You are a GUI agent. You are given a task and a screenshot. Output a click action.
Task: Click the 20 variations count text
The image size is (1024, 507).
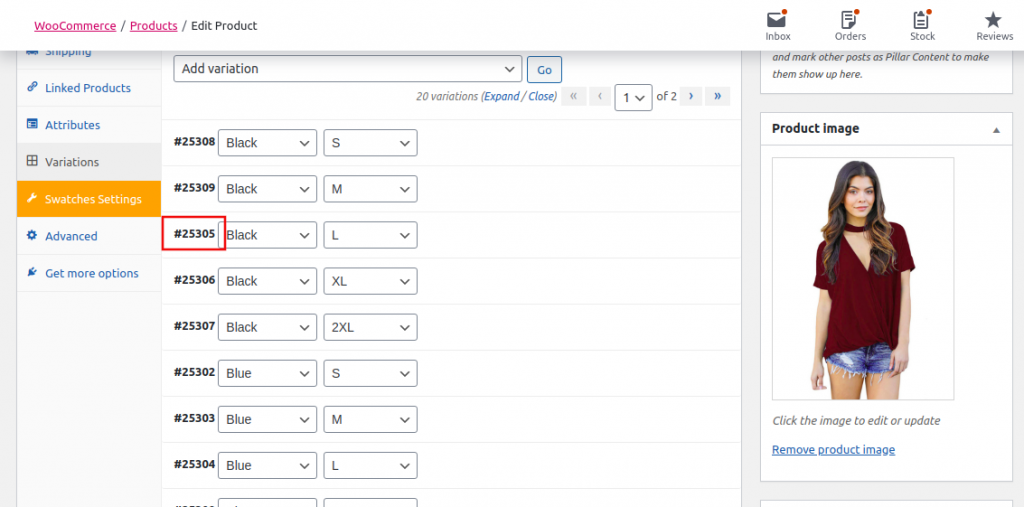click(447, 96)
